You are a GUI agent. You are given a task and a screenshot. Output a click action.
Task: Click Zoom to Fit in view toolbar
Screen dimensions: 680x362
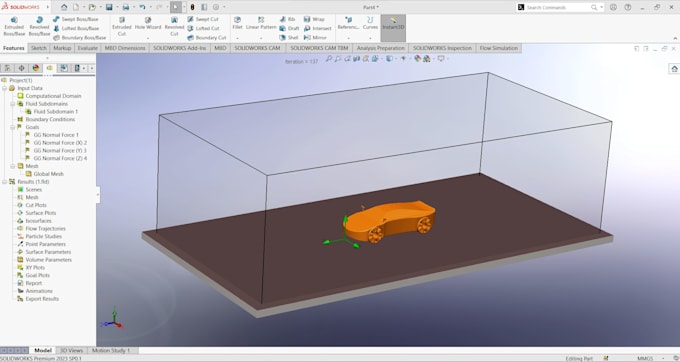click(x=329, y=59)
